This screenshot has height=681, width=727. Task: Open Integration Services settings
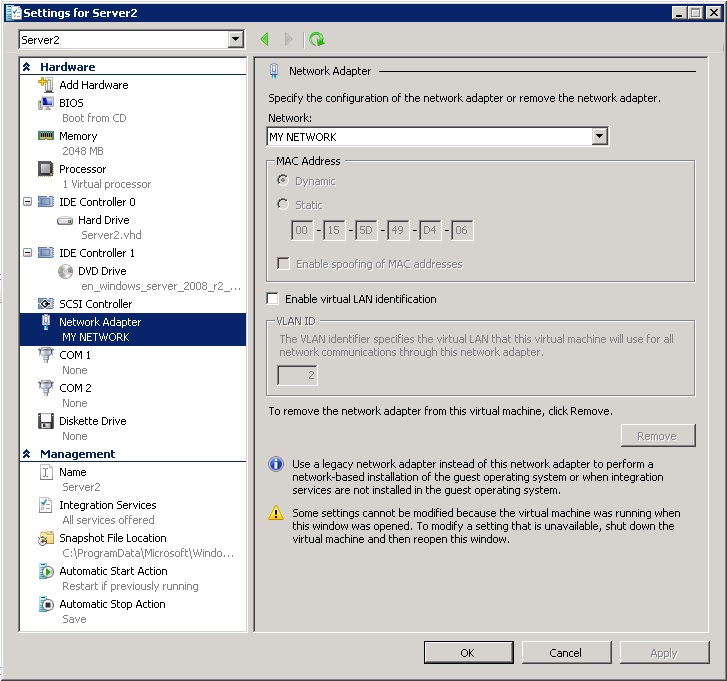click(x=108, y=505)
